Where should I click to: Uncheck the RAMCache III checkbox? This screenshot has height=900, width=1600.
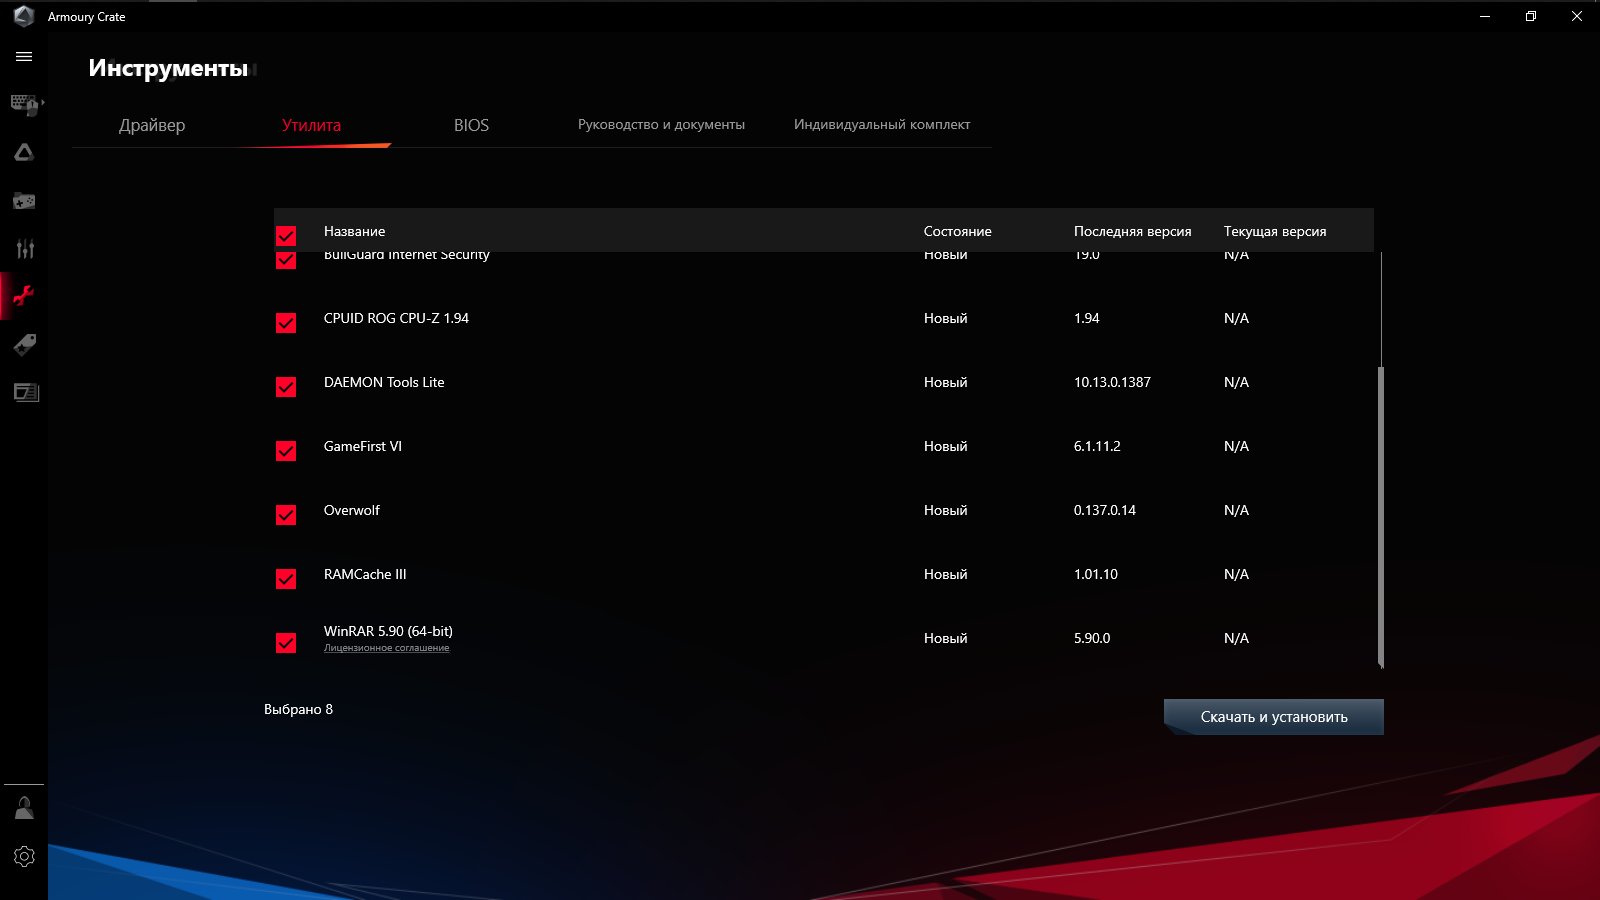pos(286,579)
